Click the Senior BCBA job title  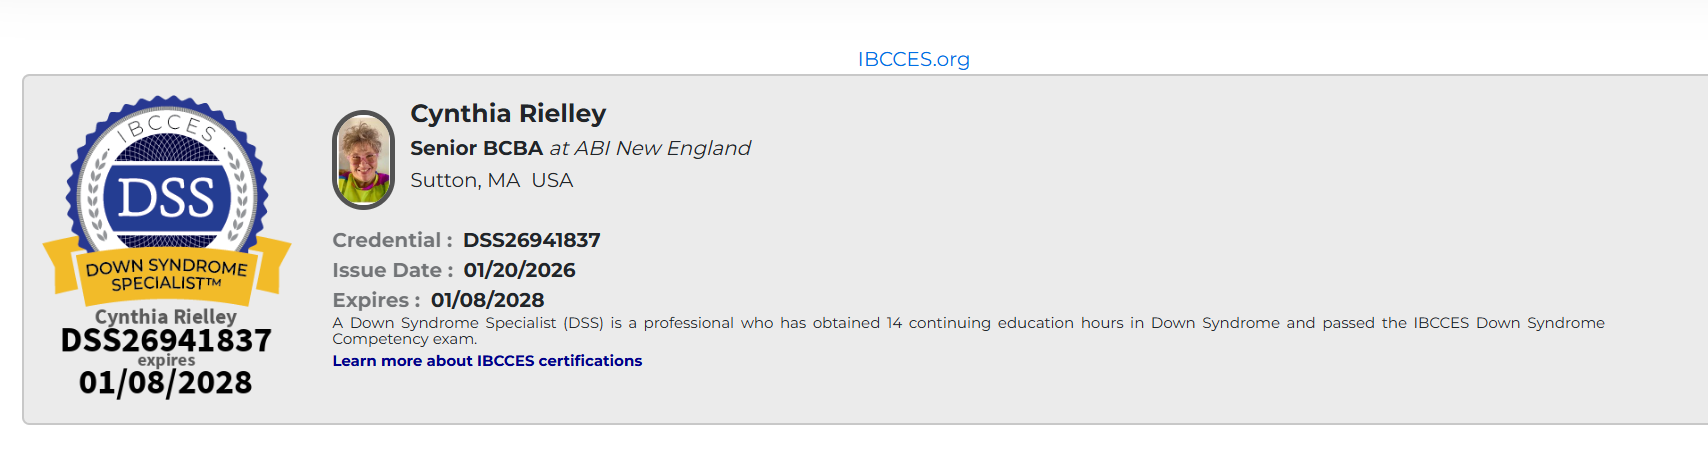click(x=476, y=148)
